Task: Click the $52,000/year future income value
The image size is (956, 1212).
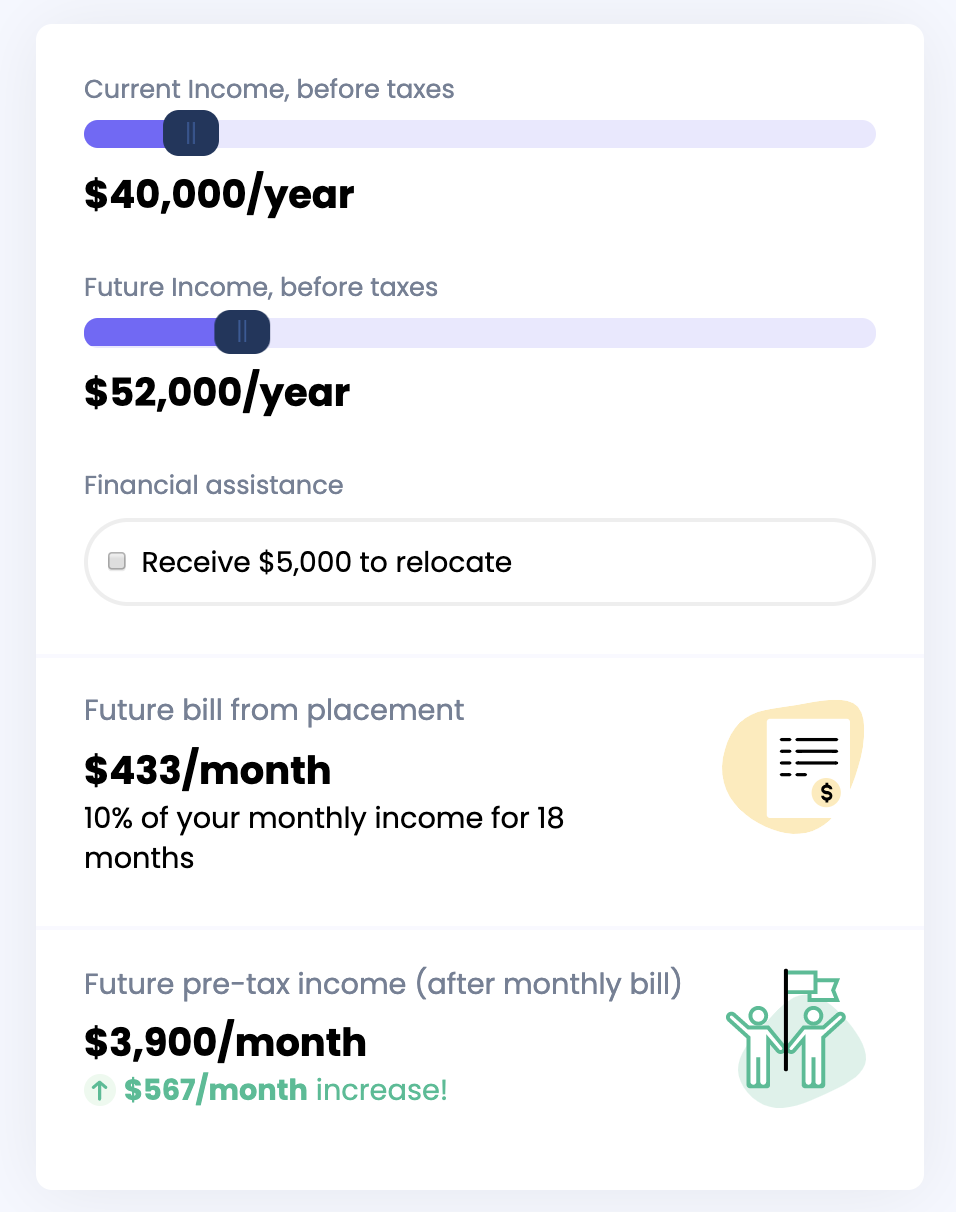Action: pyautogui.click(x=217, y=392)
